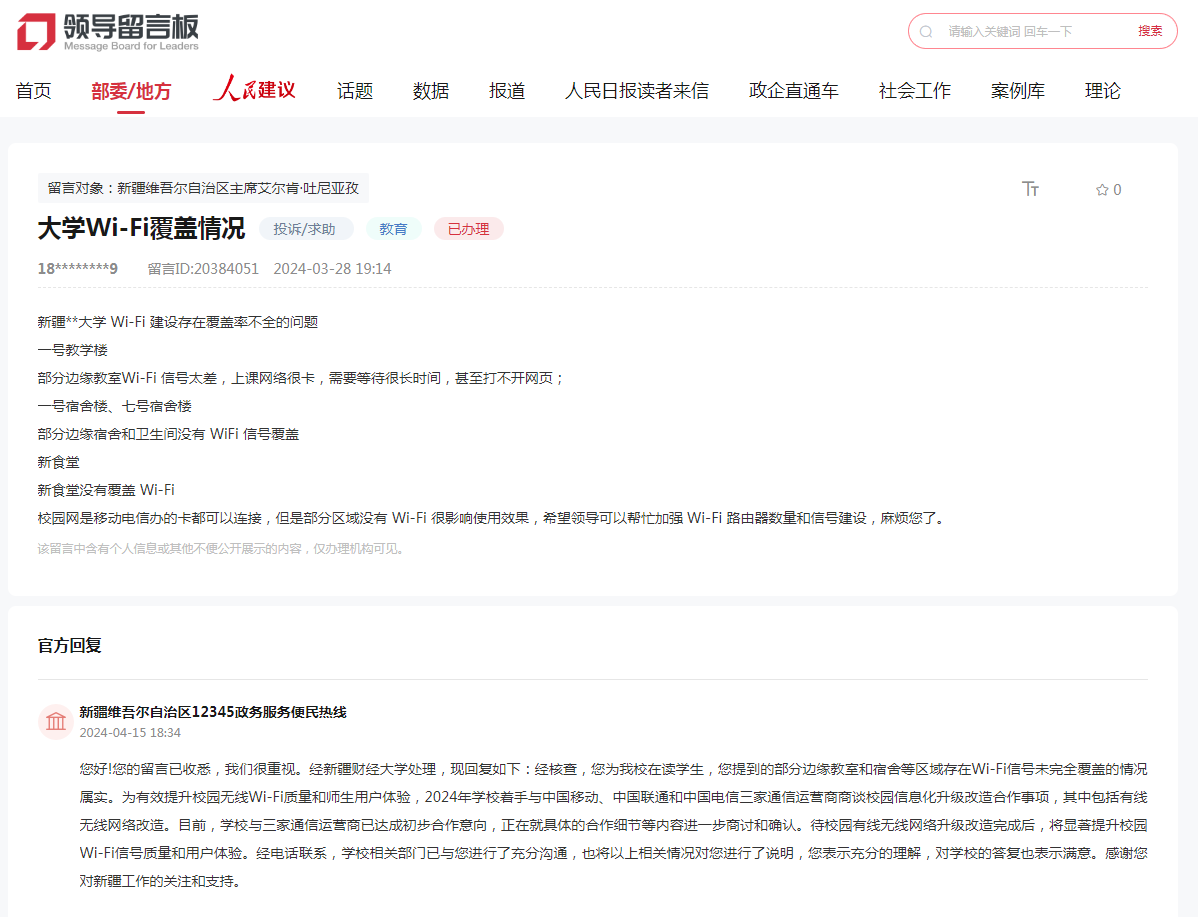Open the 人民建议 calligraphy logo tab

click(254, 90)
